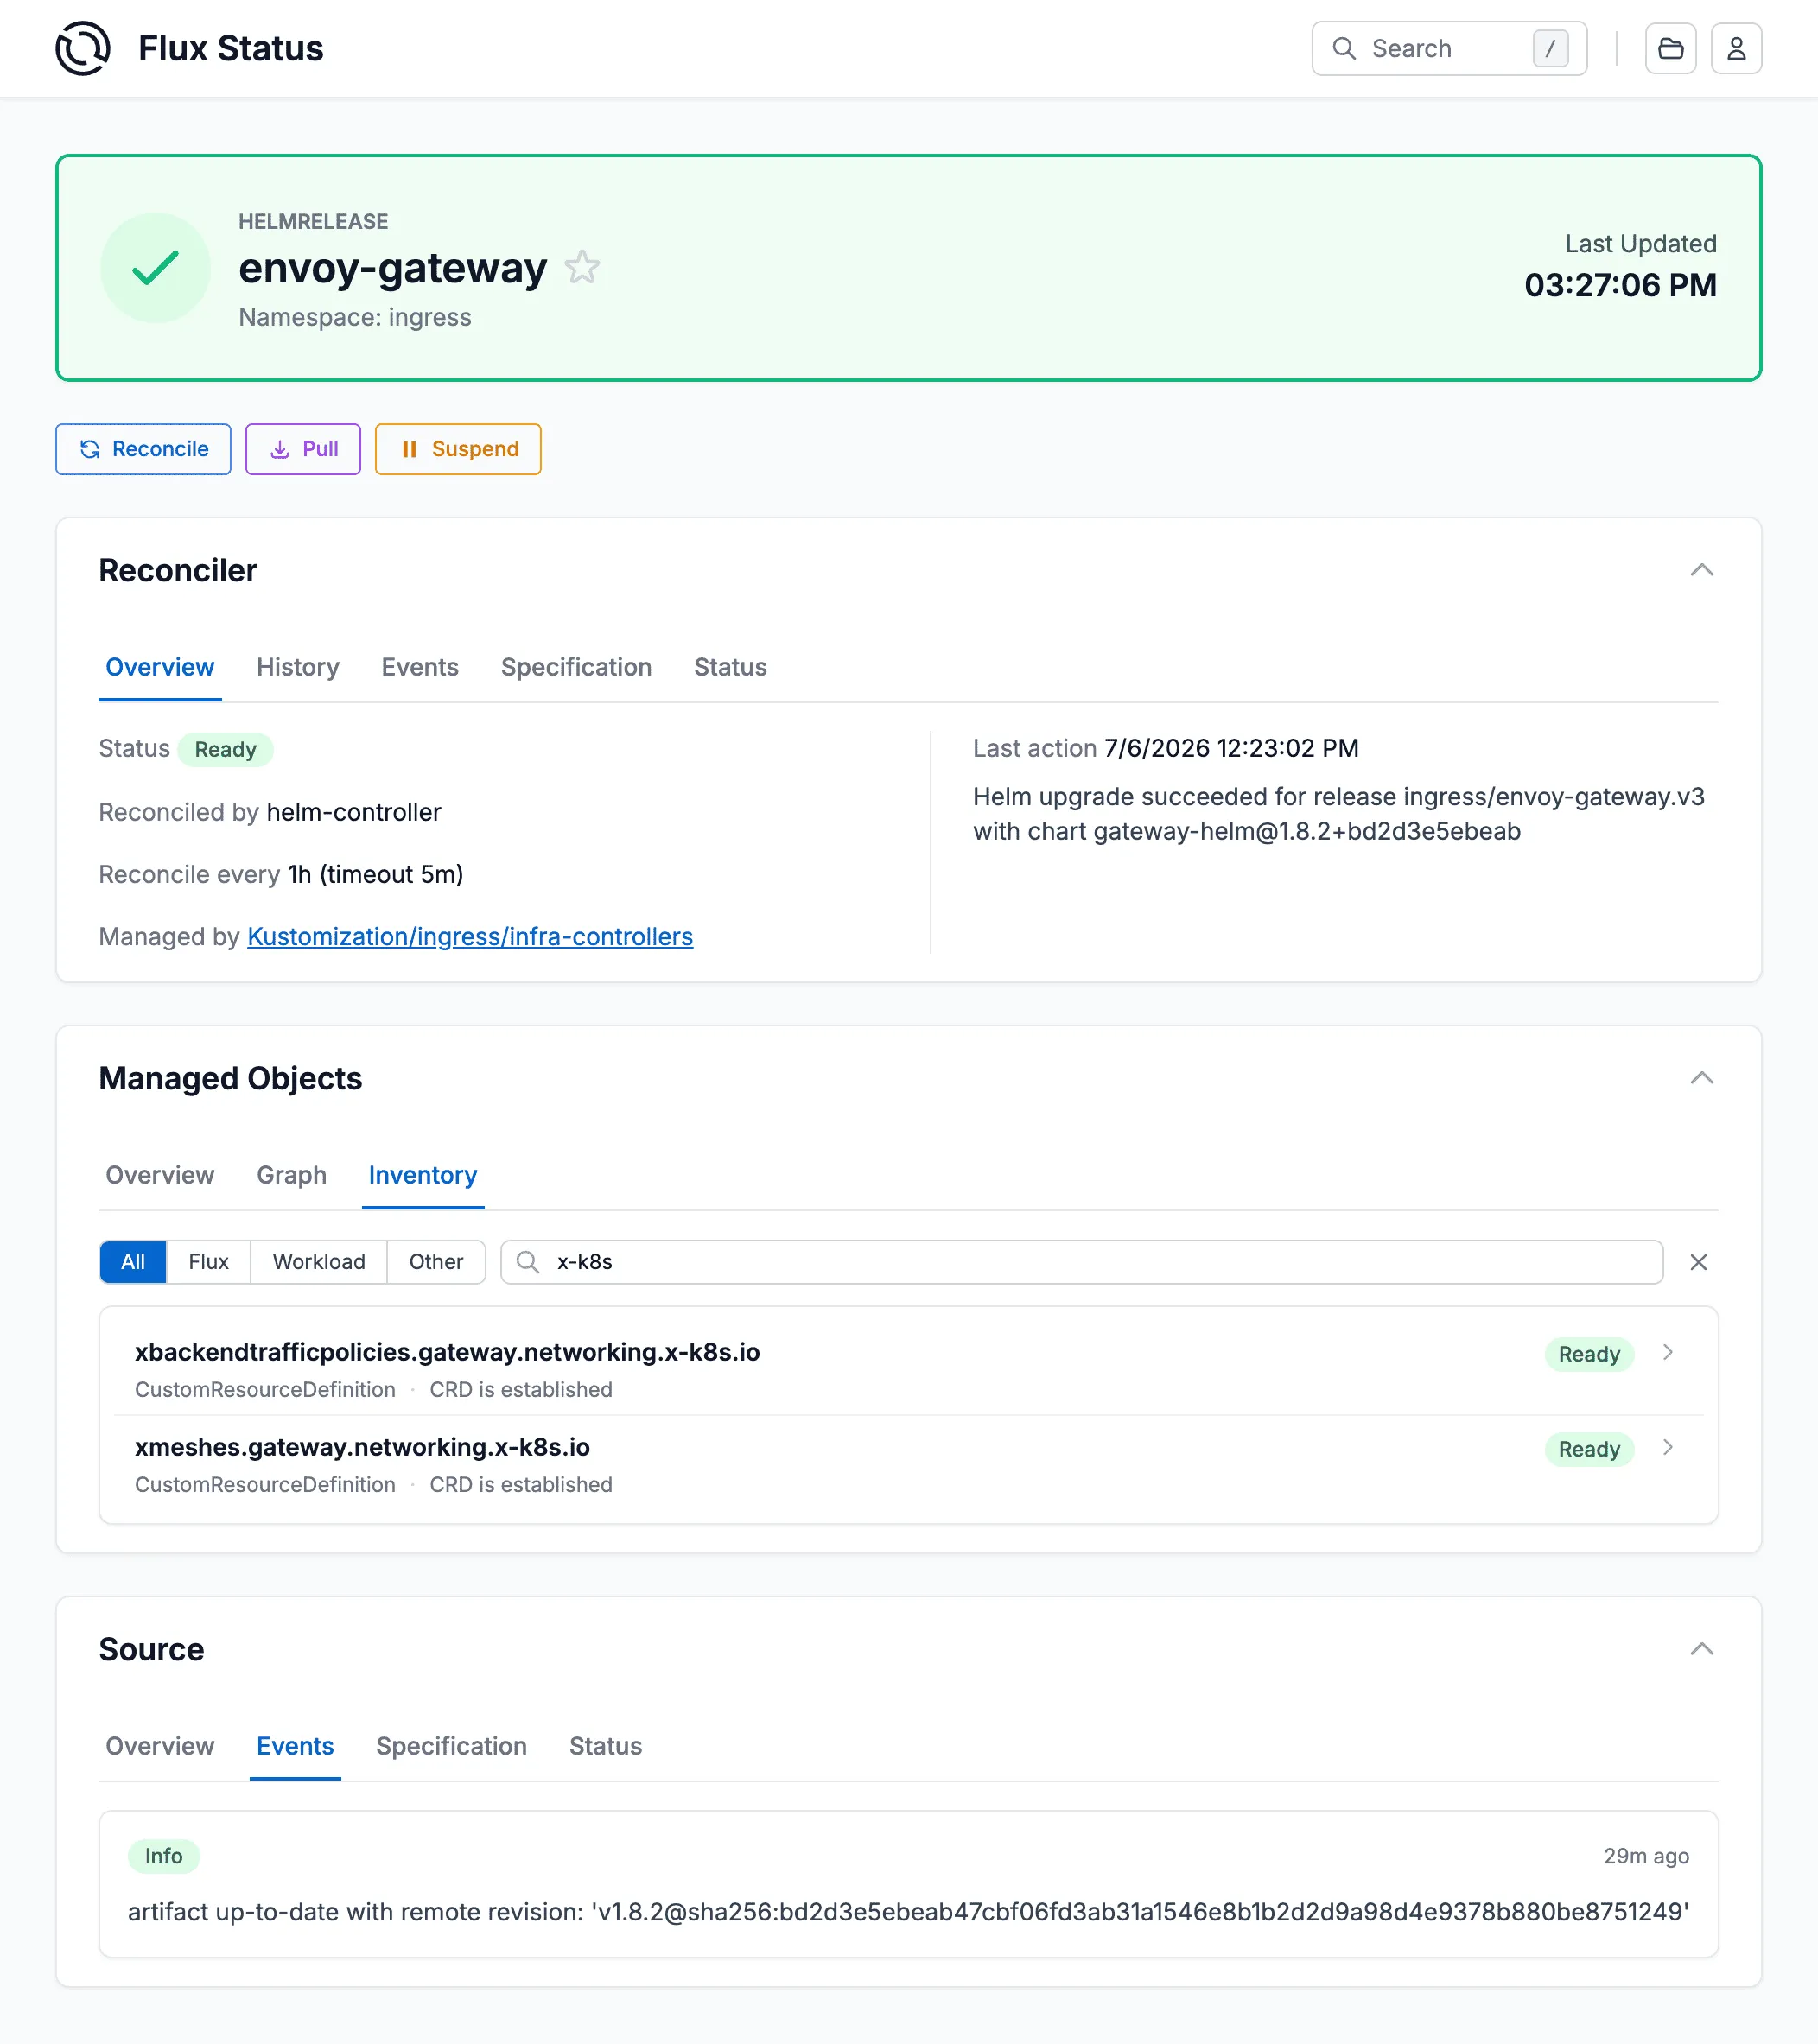
Task: Select the Flux inventory filter
Action: [x=208, y=1262]
